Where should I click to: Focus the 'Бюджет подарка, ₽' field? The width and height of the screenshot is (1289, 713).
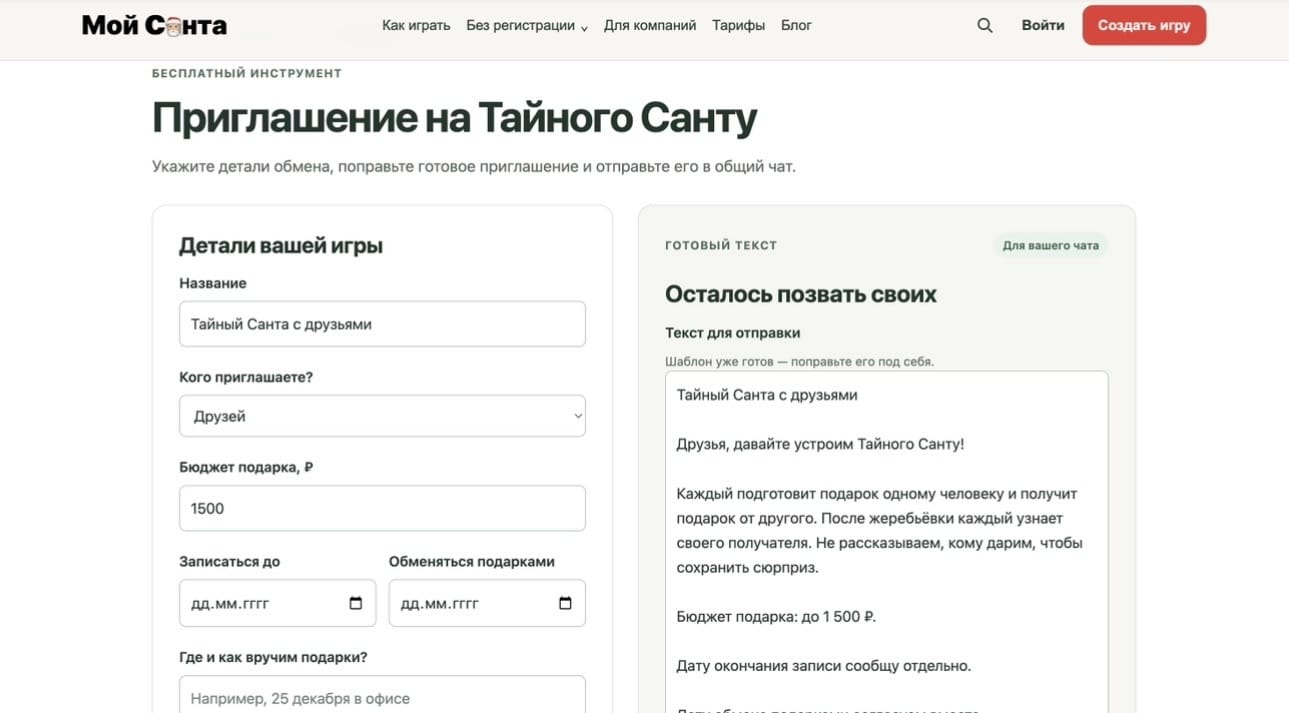click(382, 508)
